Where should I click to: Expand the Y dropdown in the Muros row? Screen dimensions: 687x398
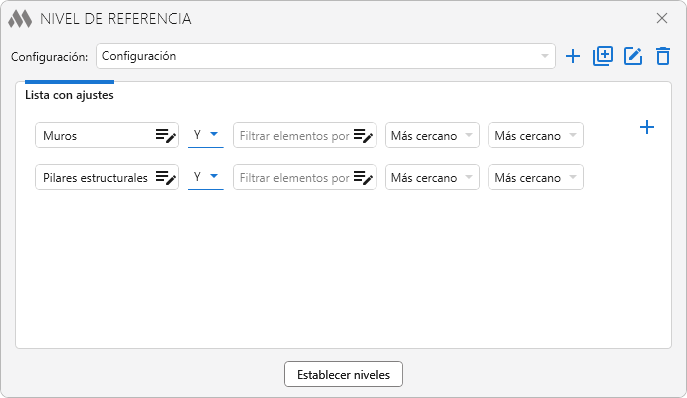tap(205, 135)
